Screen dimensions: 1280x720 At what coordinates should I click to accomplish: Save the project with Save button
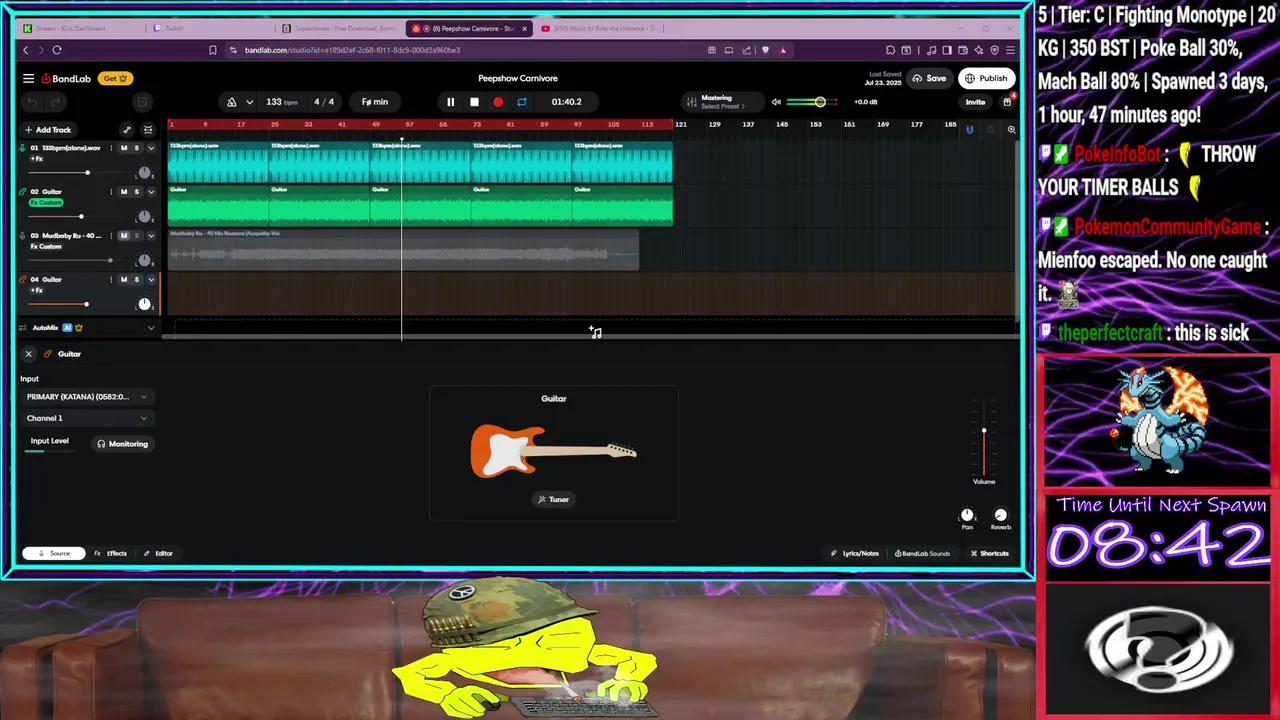click(x=929, y=78)
